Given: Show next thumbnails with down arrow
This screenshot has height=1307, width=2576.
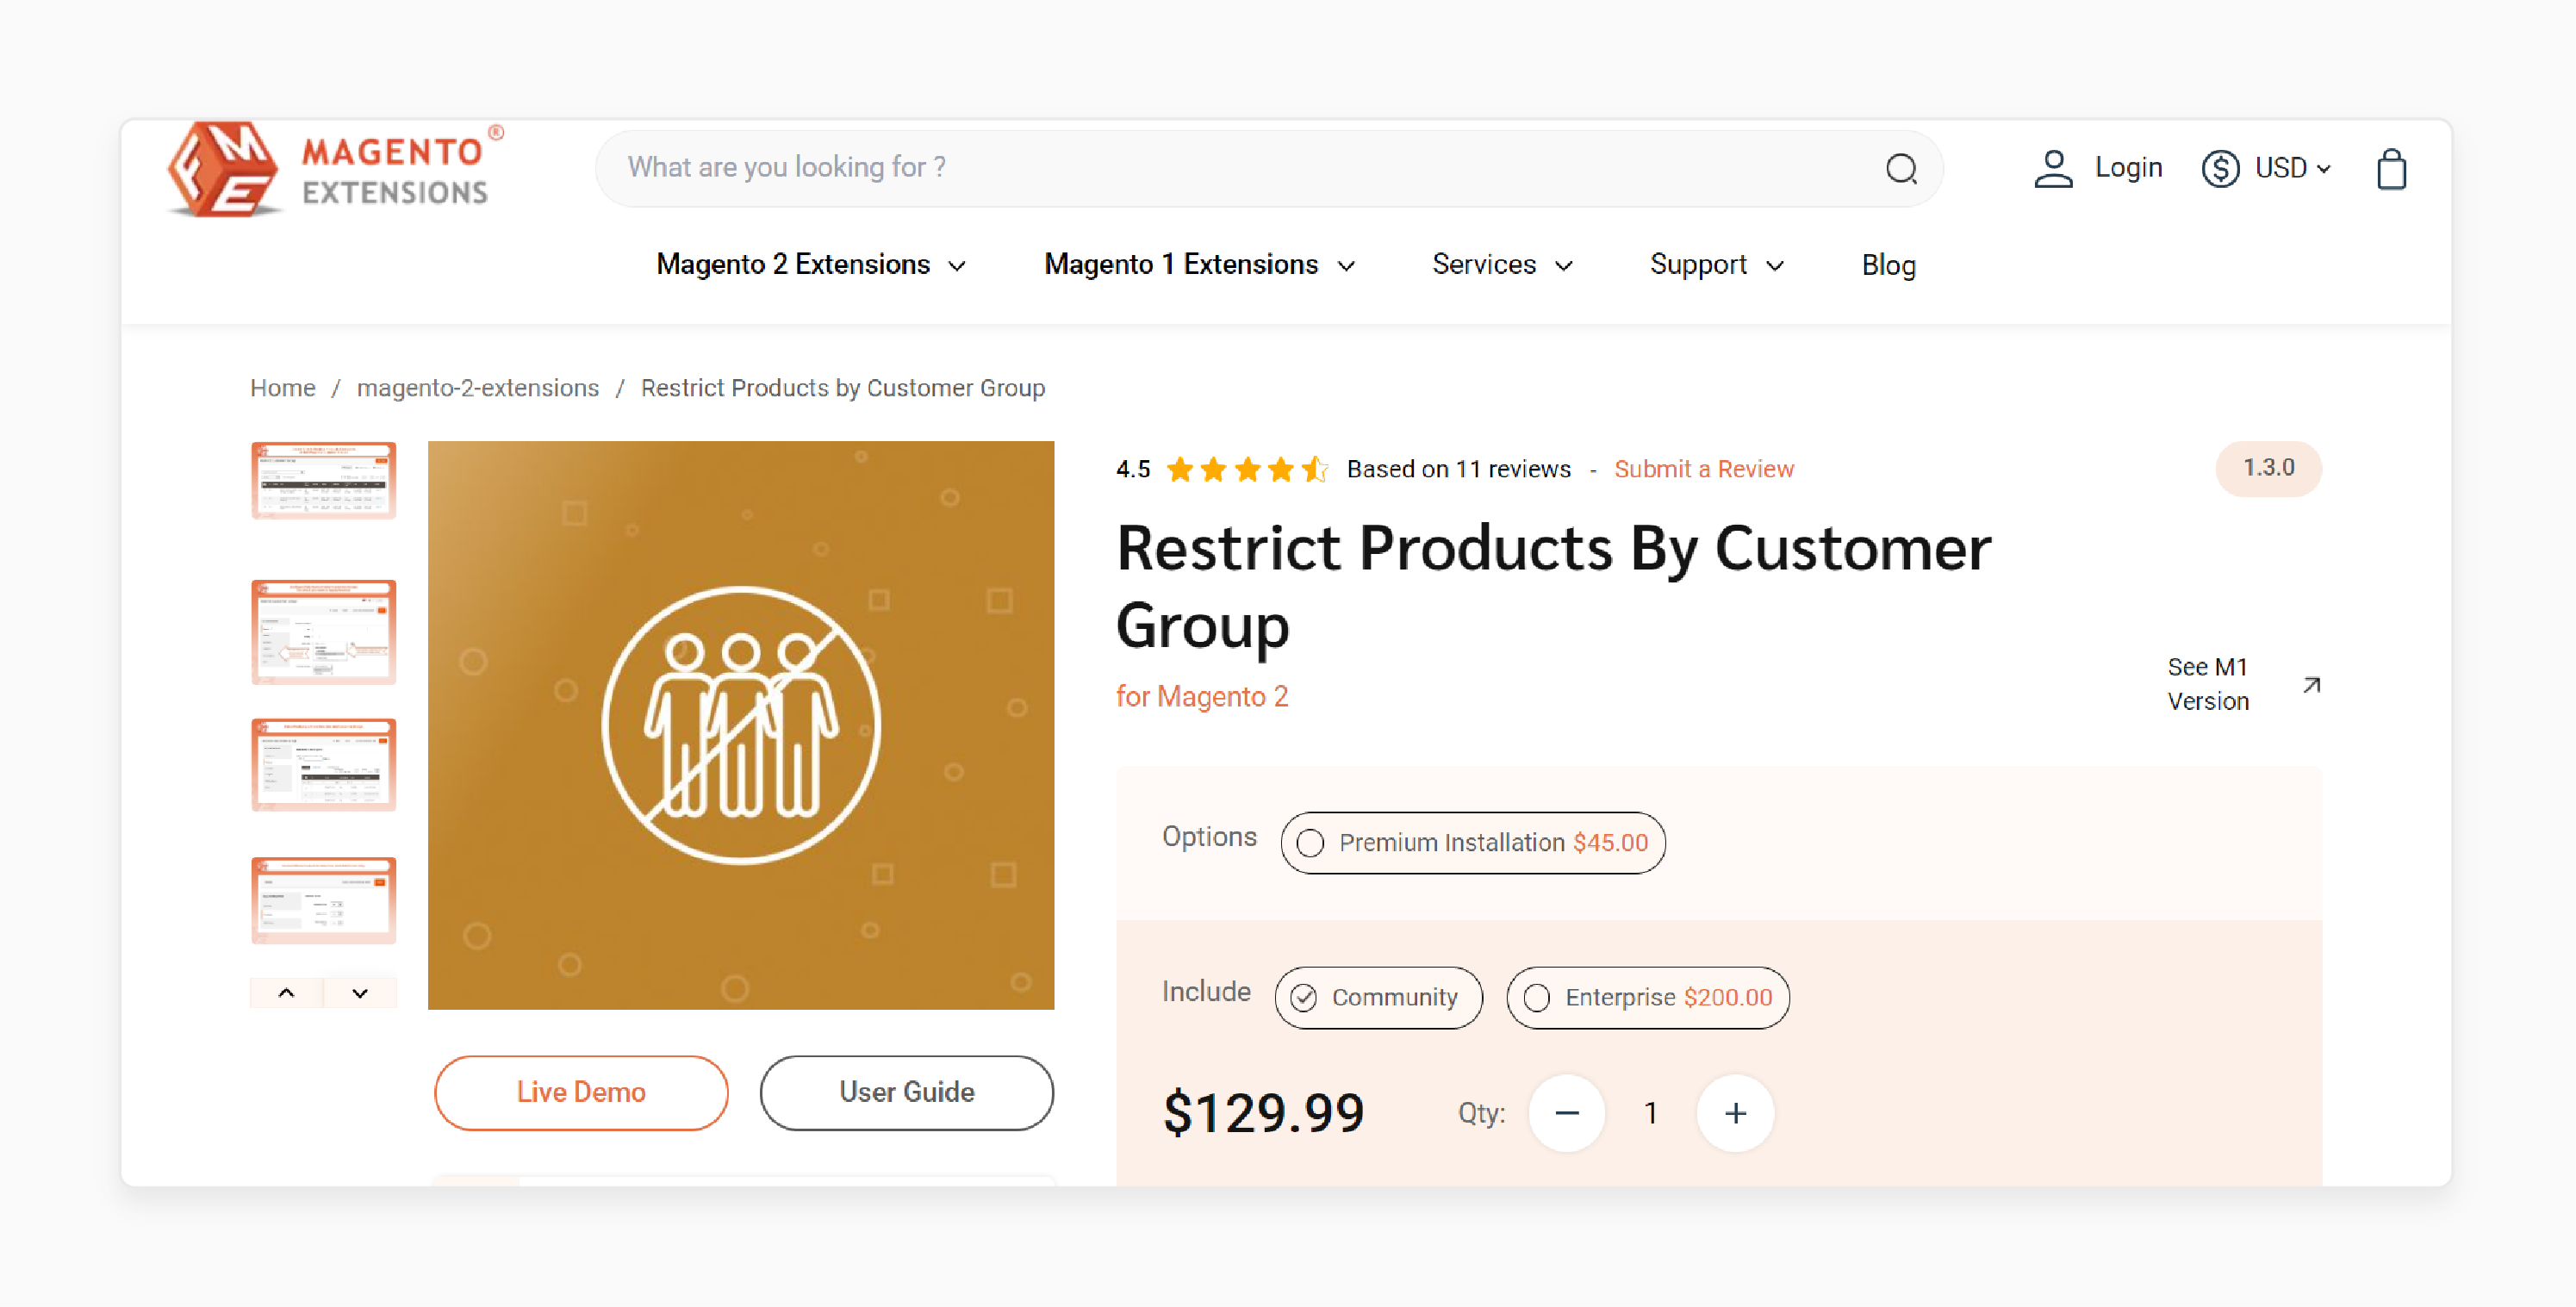Looking at the screenshot, I should (x=360, y=993).
